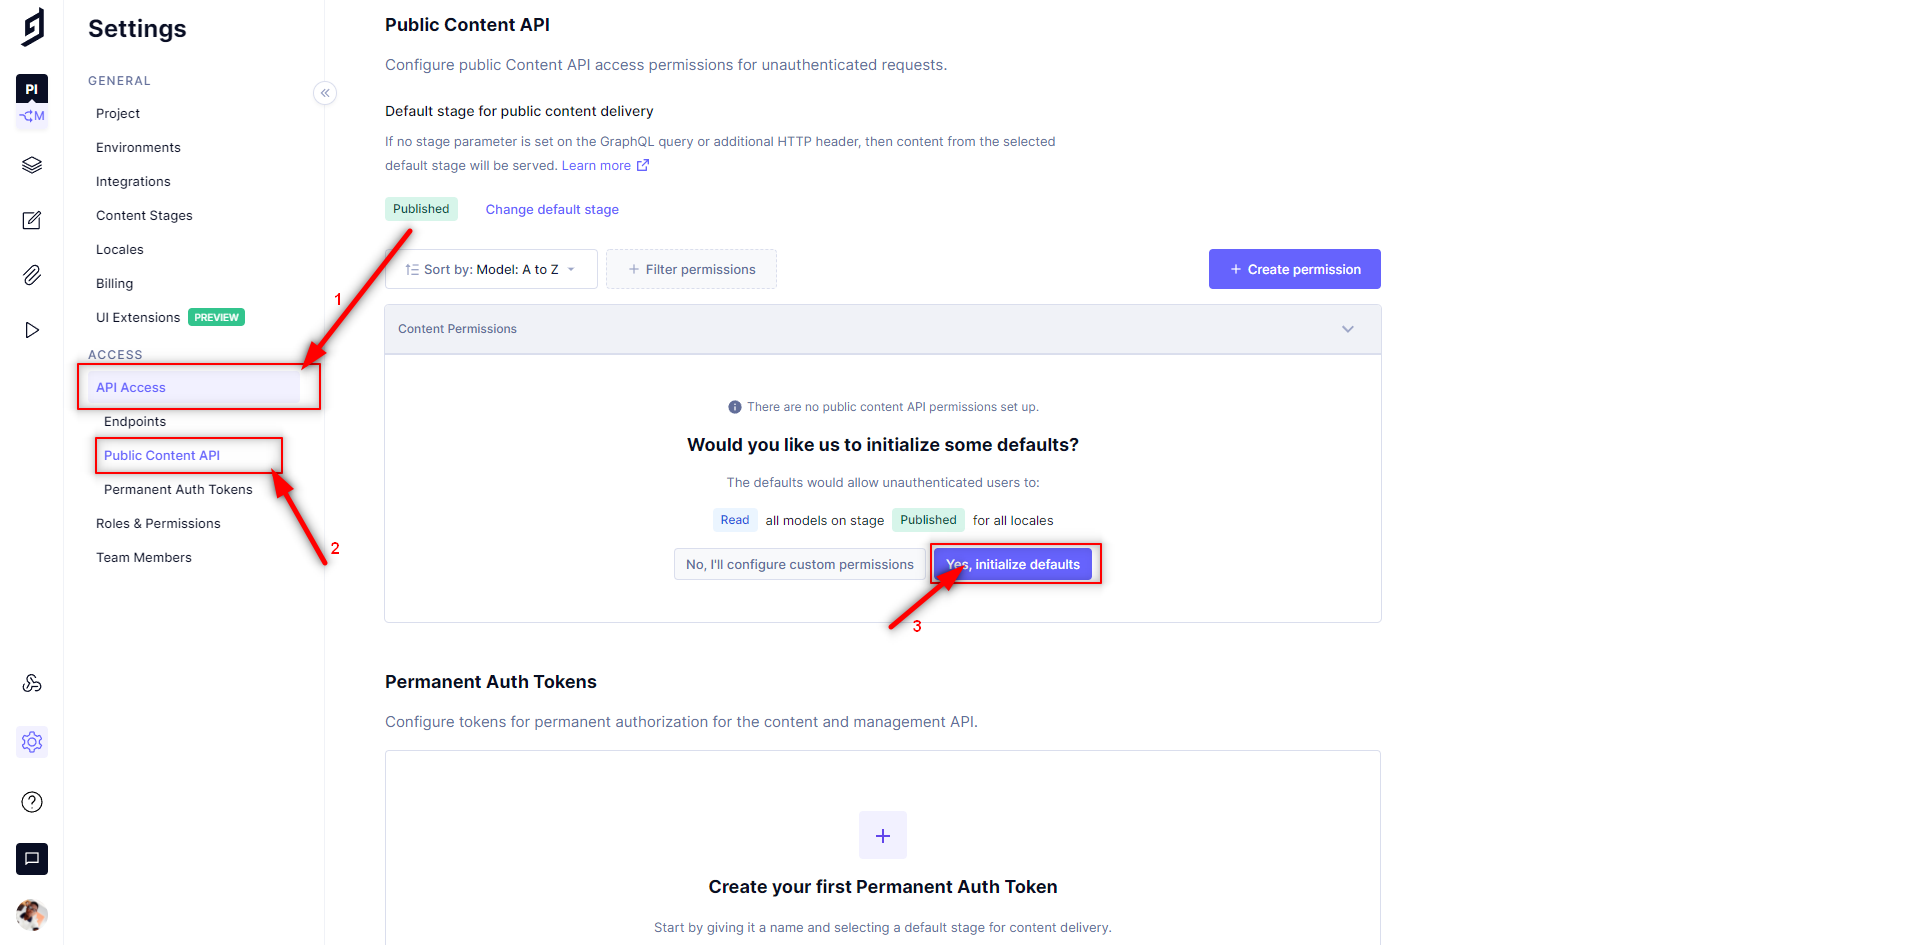Screen dimensions: 1908x945
Task: Launch the API Playground play icon
Action: [31, 329]
